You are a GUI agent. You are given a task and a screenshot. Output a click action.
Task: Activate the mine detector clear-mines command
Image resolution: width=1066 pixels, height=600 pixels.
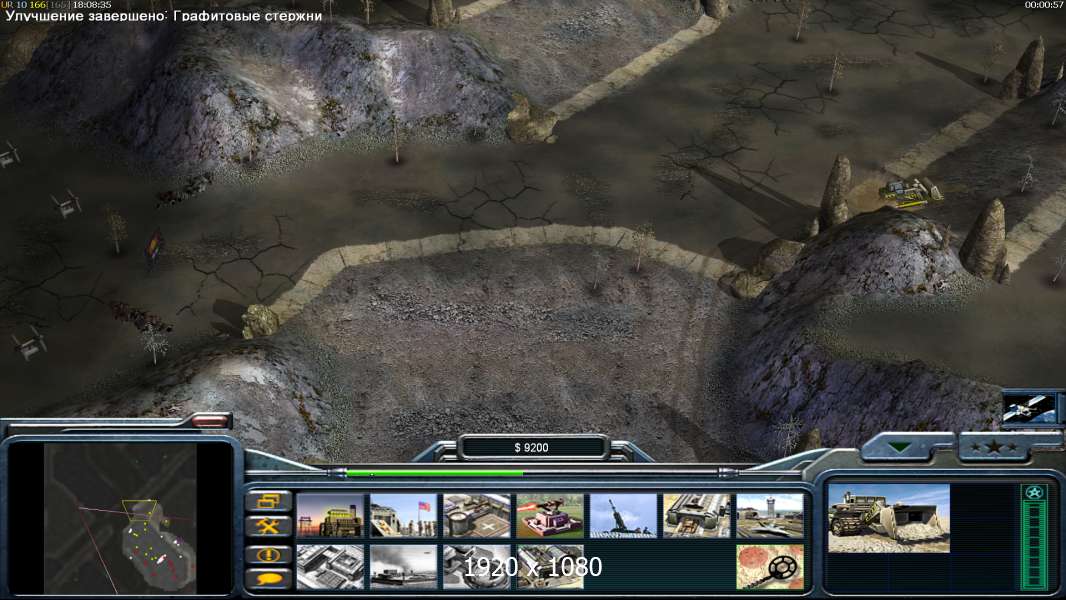point(770,566)
